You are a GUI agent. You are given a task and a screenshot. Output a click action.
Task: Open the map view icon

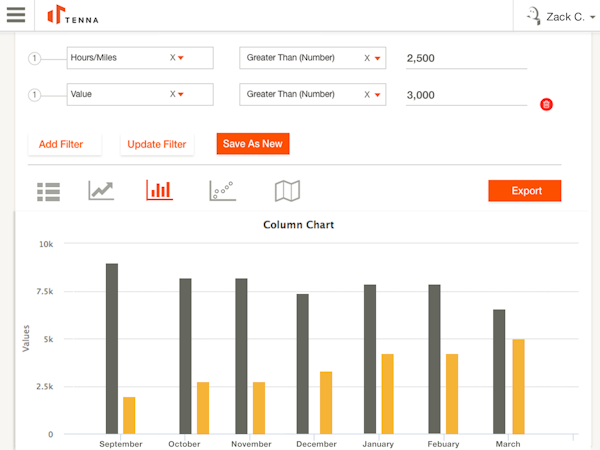(288, 190)
